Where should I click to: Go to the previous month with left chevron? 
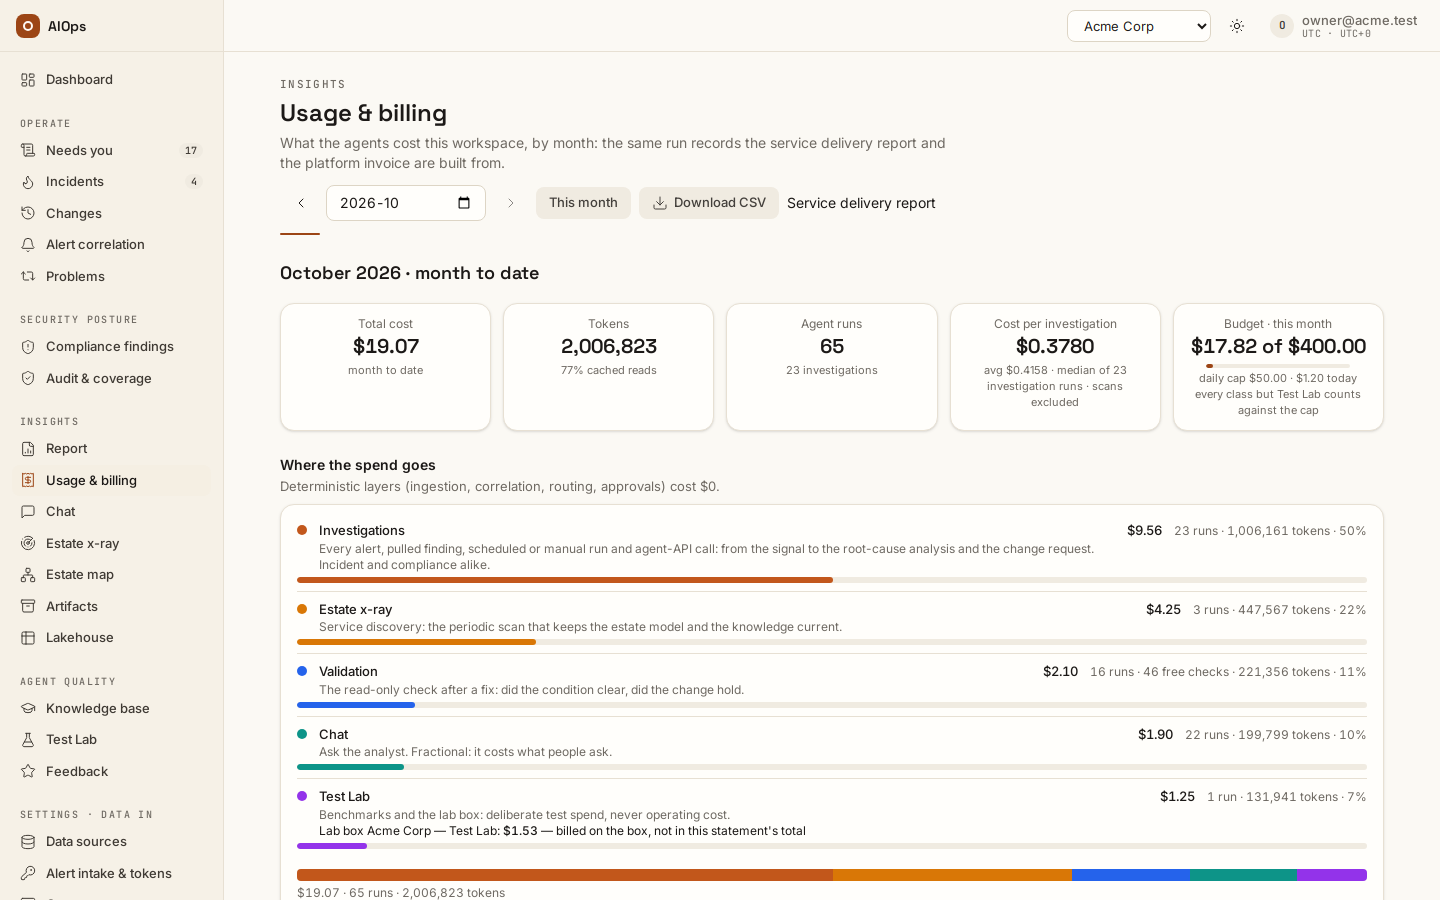[301, 203]
